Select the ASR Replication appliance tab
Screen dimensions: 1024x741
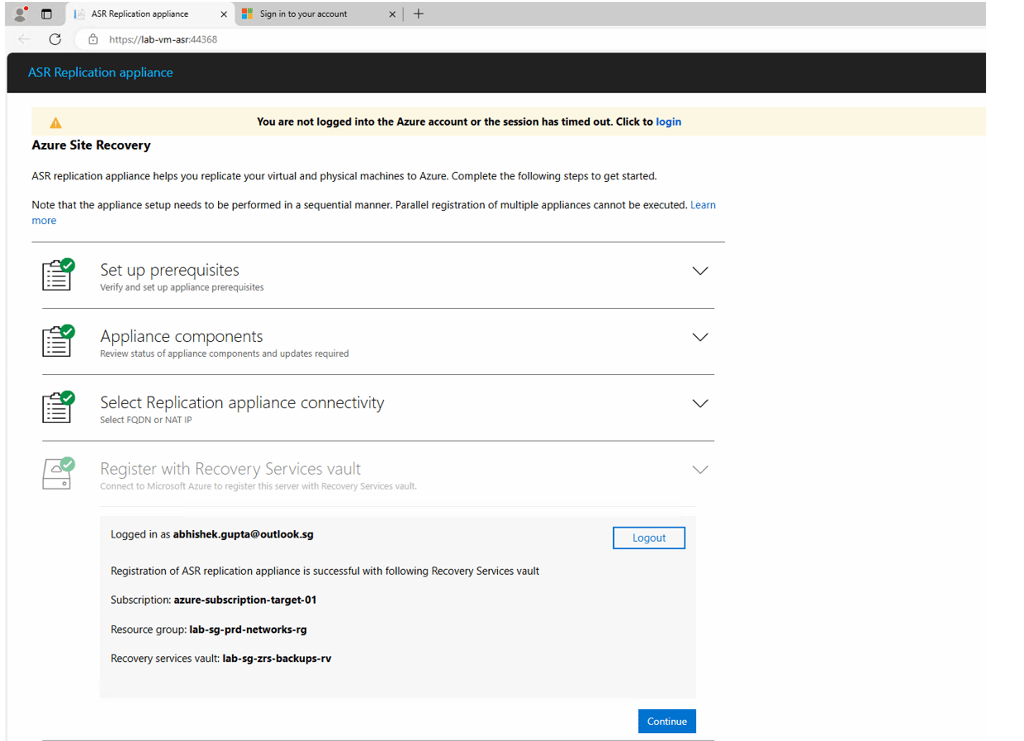151,14
